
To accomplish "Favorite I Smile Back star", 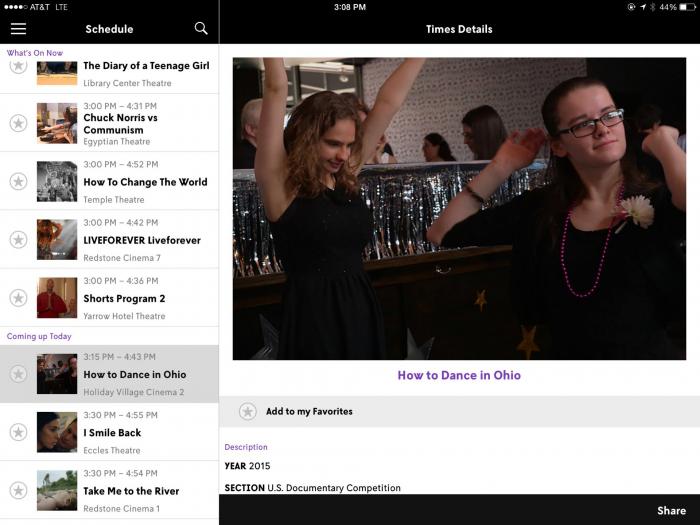I will tap(18, 432).
